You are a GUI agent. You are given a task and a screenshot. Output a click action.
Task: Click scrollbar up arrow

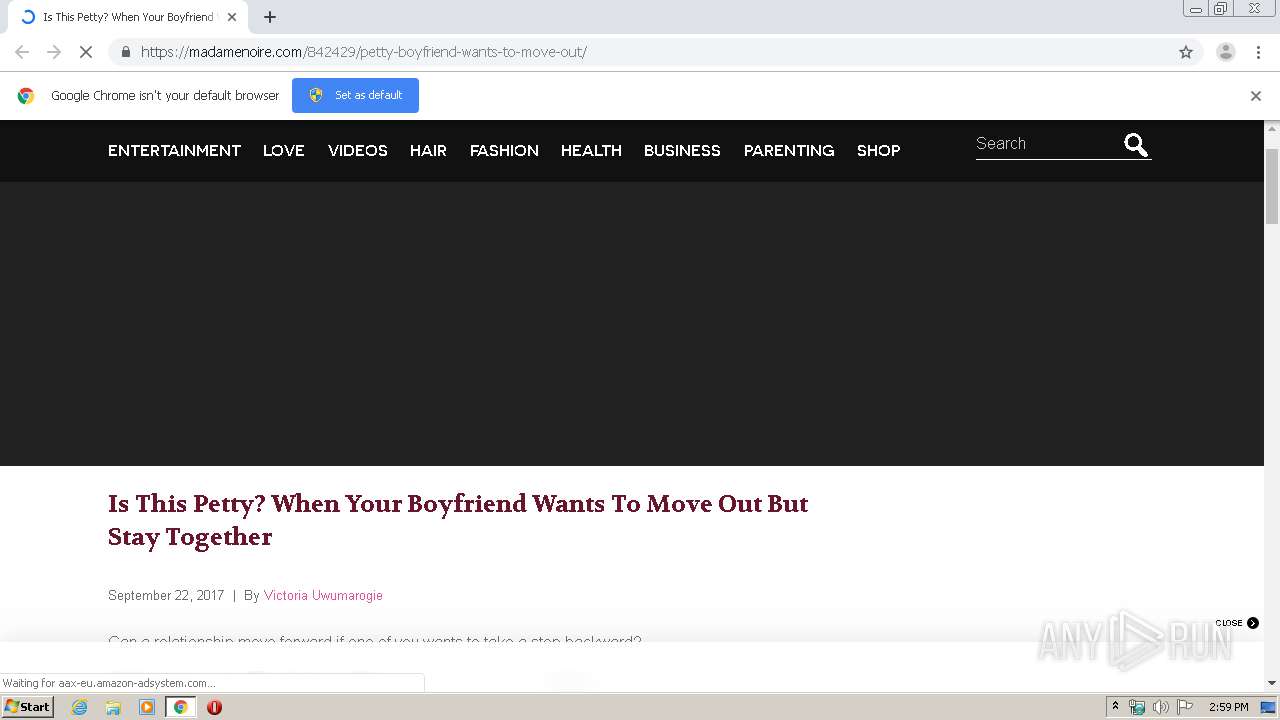pos(1272,128)
